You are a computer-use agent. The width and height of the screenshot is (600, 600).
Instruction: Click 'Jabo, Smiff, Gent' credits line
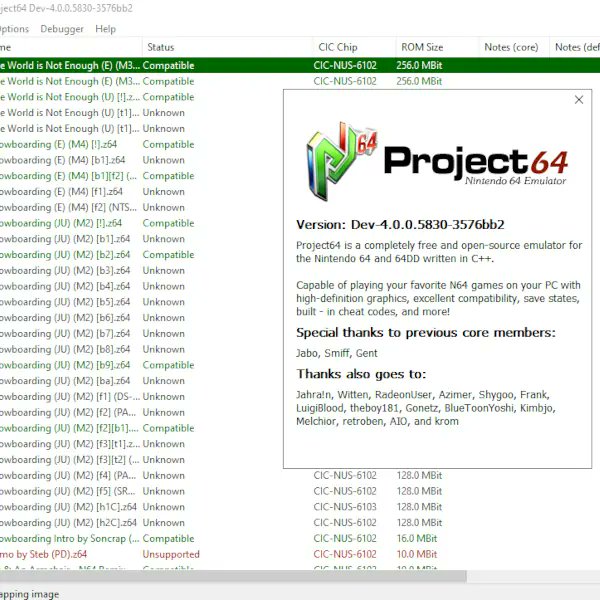tap(337, 353)
